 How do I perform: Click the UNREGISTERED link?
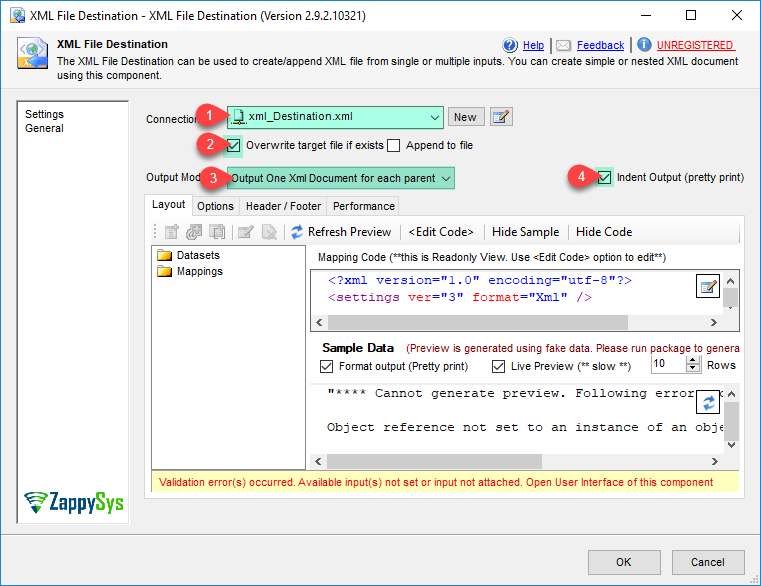(695, 45)
